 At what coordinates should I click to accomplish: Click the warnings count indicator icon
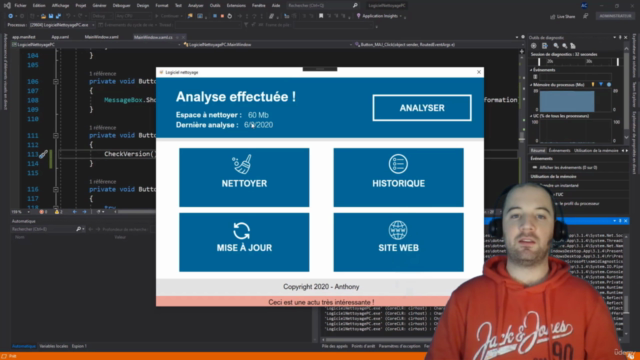pyautogui.click(x=57, y=212)
